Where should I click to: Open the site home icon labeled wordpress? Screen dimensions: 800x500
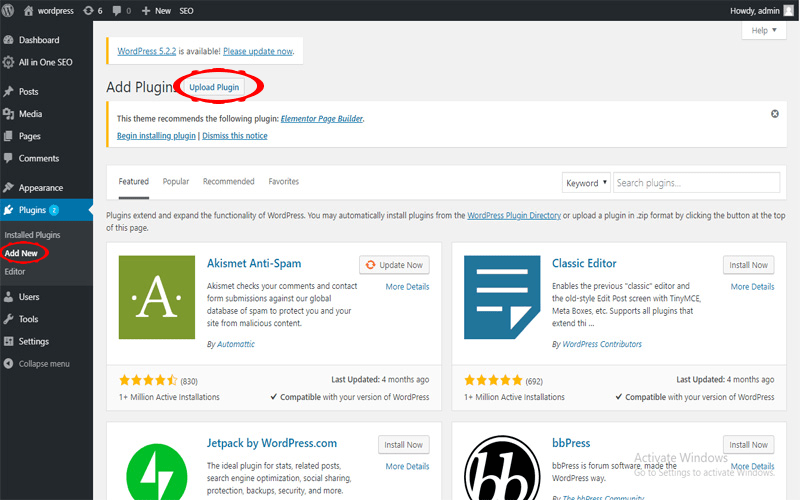[x=29, y=11]
